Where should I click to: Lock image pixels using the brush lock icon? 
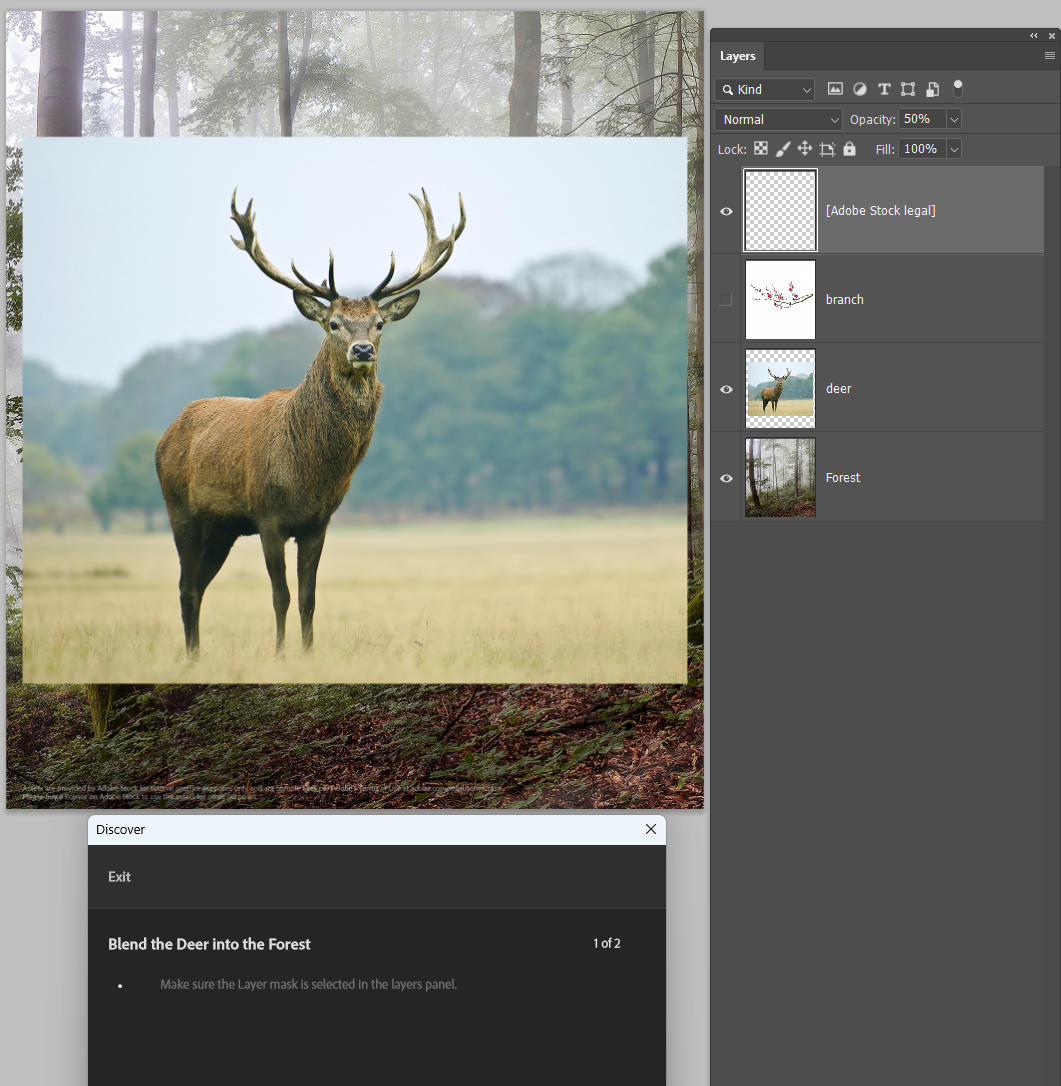pyautogui.click(x=783, y=148)
